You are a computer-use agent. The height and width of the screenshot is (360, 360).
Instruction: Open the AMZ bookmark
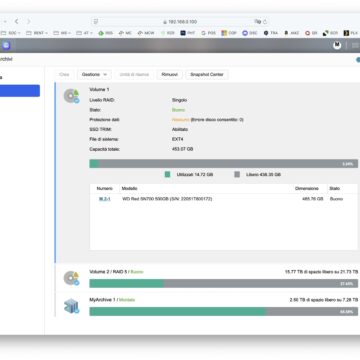pyautogui.click(x=291, y=33)
